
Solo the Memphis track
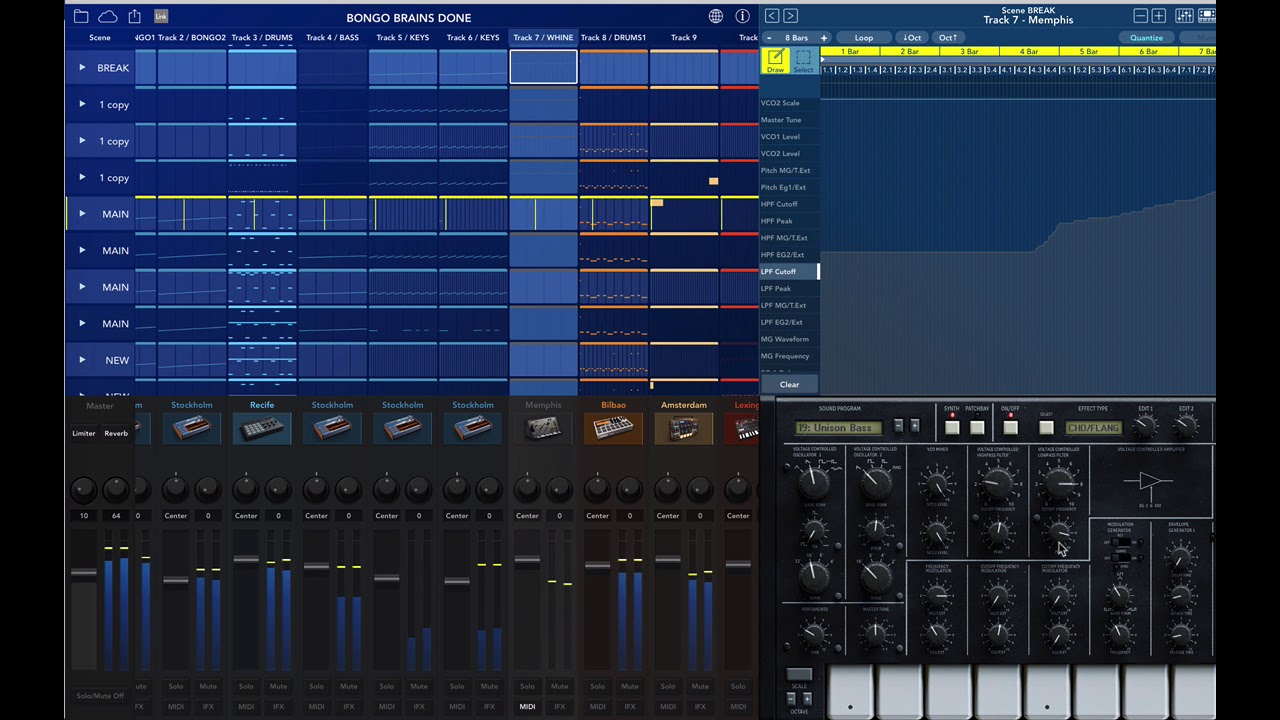tap(527, 686)
